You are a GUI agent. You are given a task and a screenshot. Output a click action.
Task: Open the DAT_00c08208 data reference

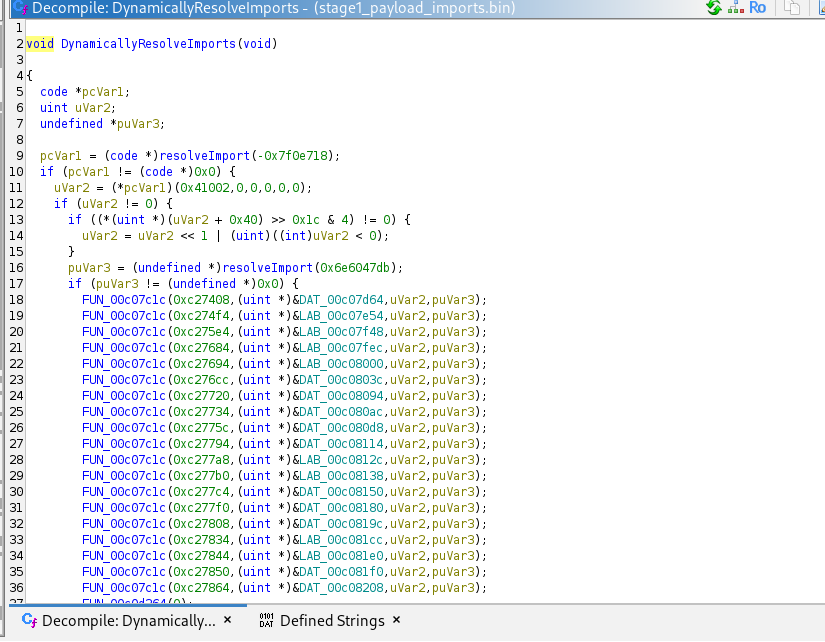pos(341,587)
